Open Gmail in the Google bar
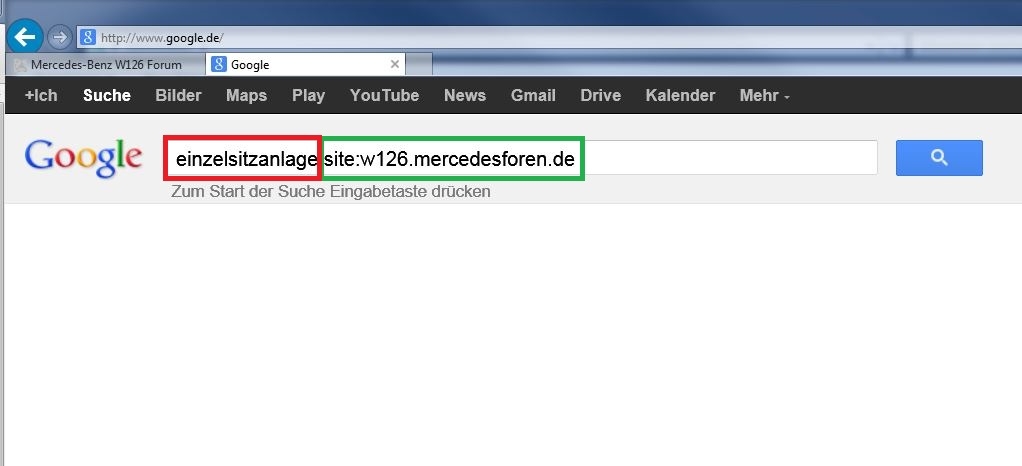Image resolution: width=1022 pixels, height=466 pixels. point(533,95)
